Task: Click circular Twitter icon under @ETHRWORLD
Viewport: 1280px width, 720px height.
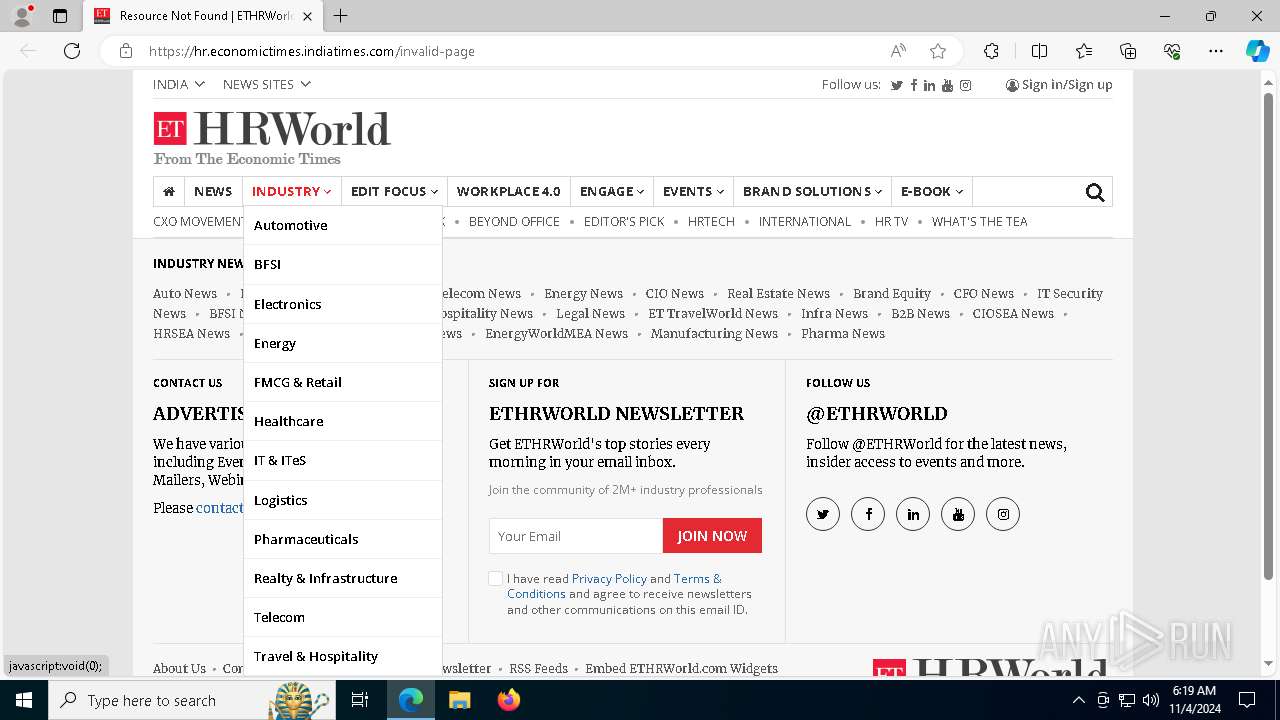Action: [x=823, y=514]
